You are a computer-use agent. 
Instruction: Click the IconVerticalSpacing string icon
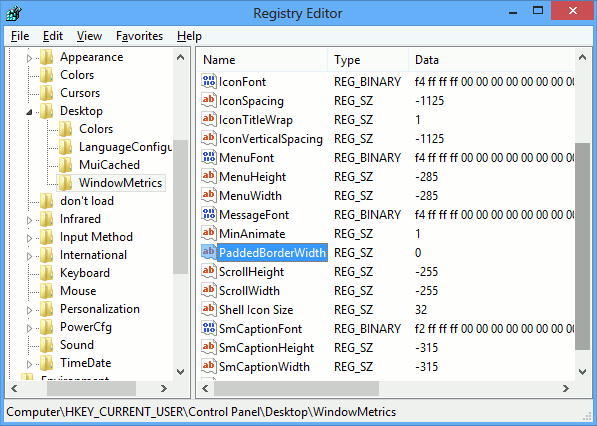tap(209, 138)
